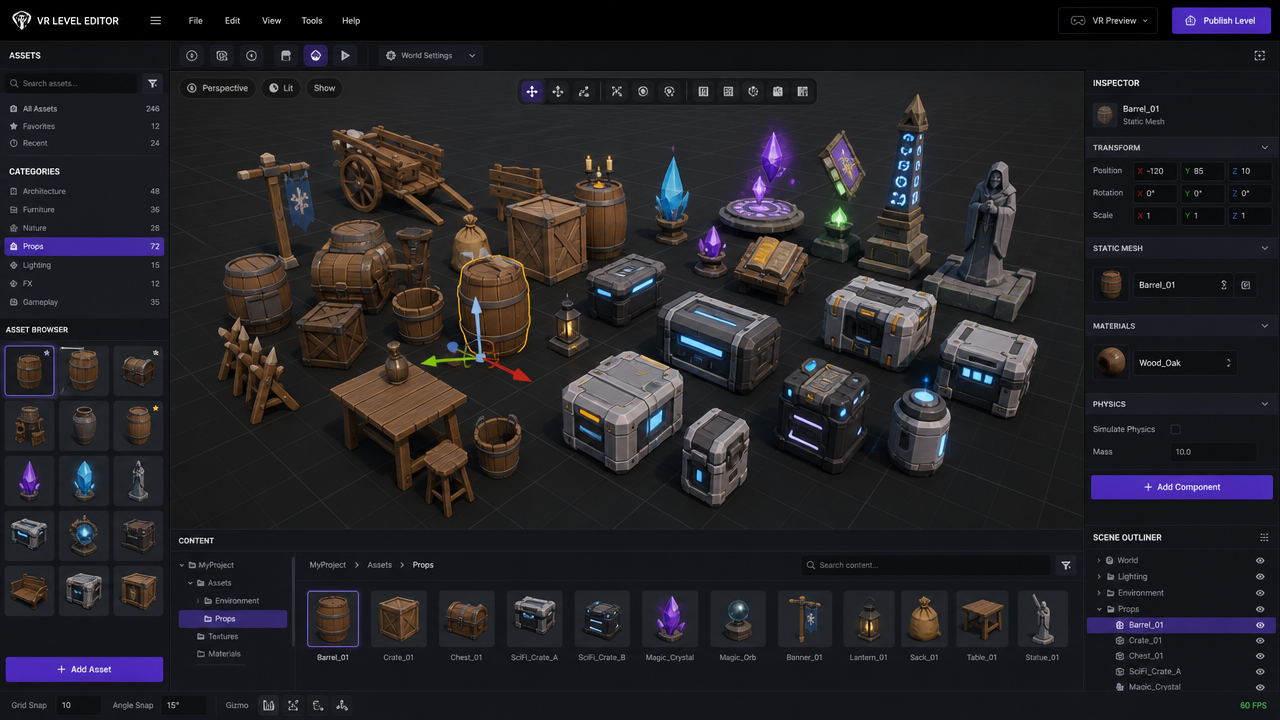Click the Show viewport button
Screen dimensions: 1280x720
point(324,88)
